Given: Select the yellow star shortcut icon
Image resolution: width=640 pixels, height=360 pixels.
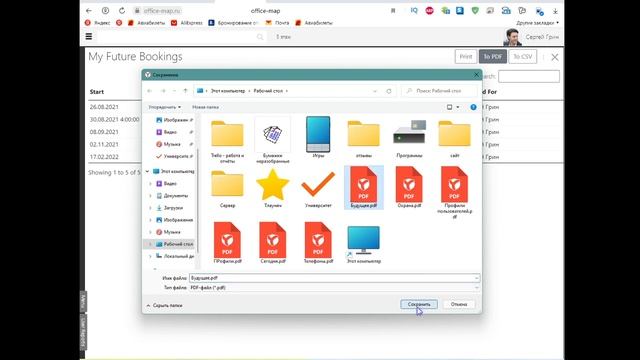Looking at the screenshot, I should tap(272, 189).
